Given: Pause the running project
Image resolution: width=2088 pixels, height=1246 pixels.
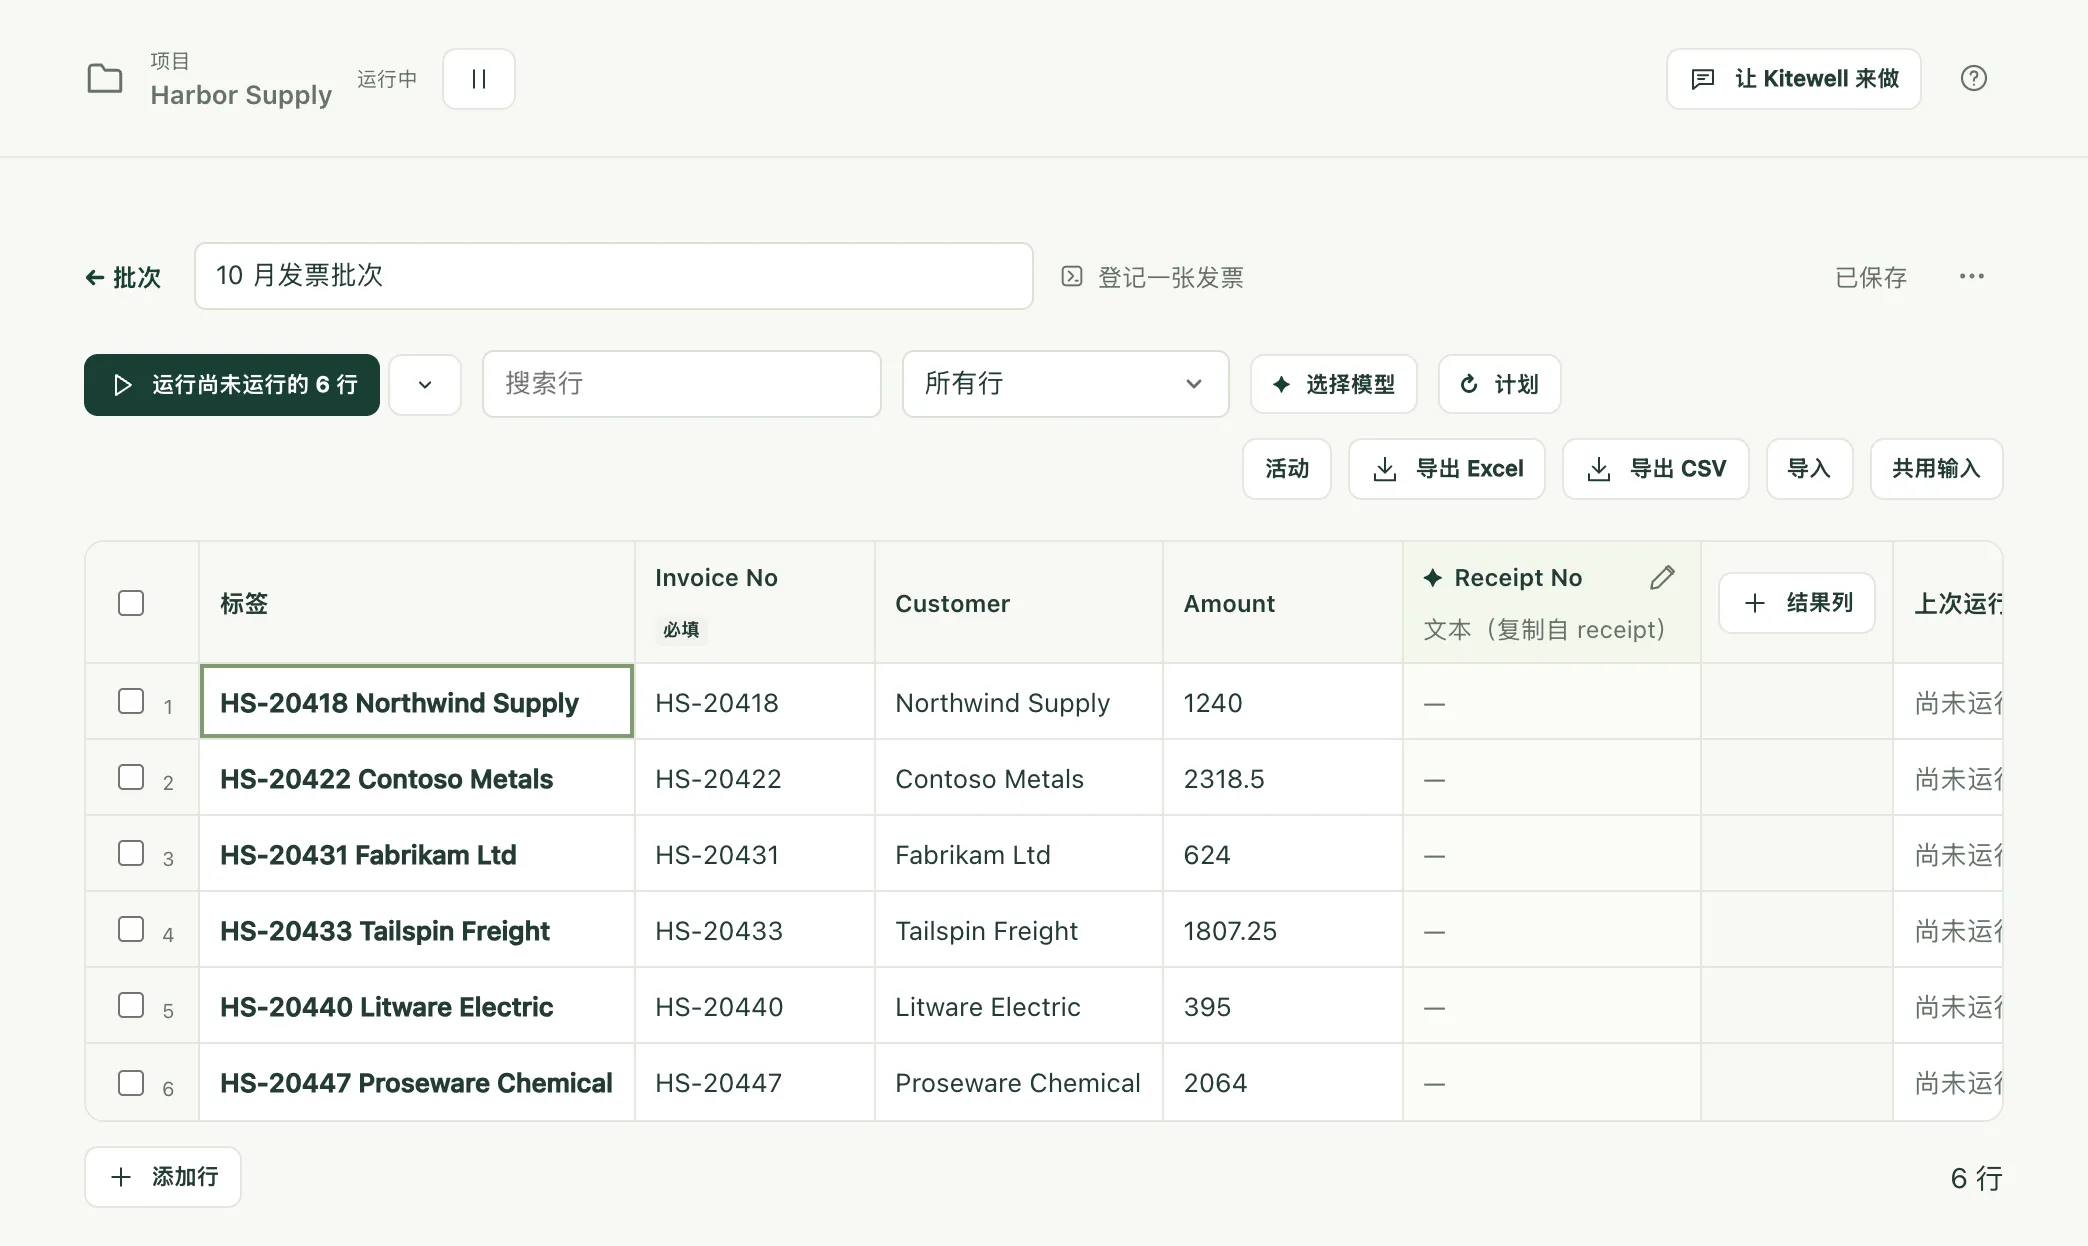Looking at the screenshot, I should pos(479,78).
